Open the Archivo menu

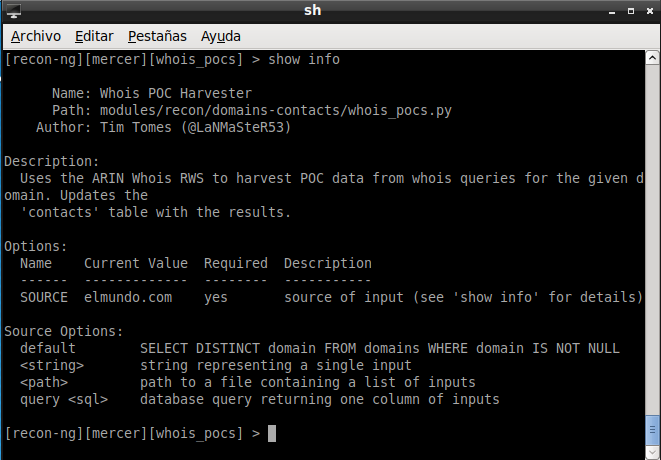pos(36,36)
